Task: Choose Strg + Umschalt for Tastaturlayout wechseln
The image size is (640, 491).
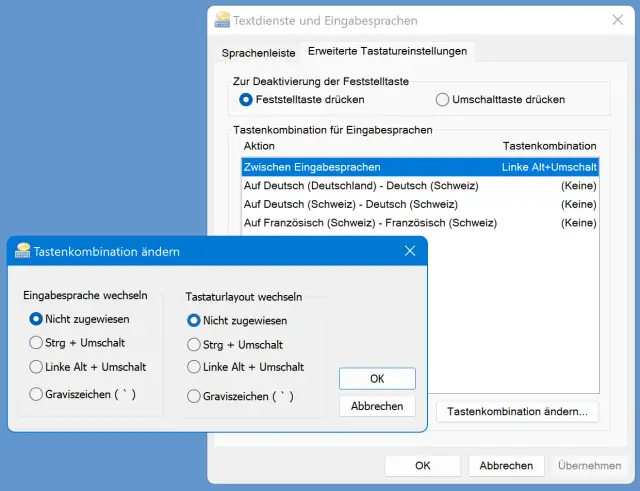Action: point(194,344)
